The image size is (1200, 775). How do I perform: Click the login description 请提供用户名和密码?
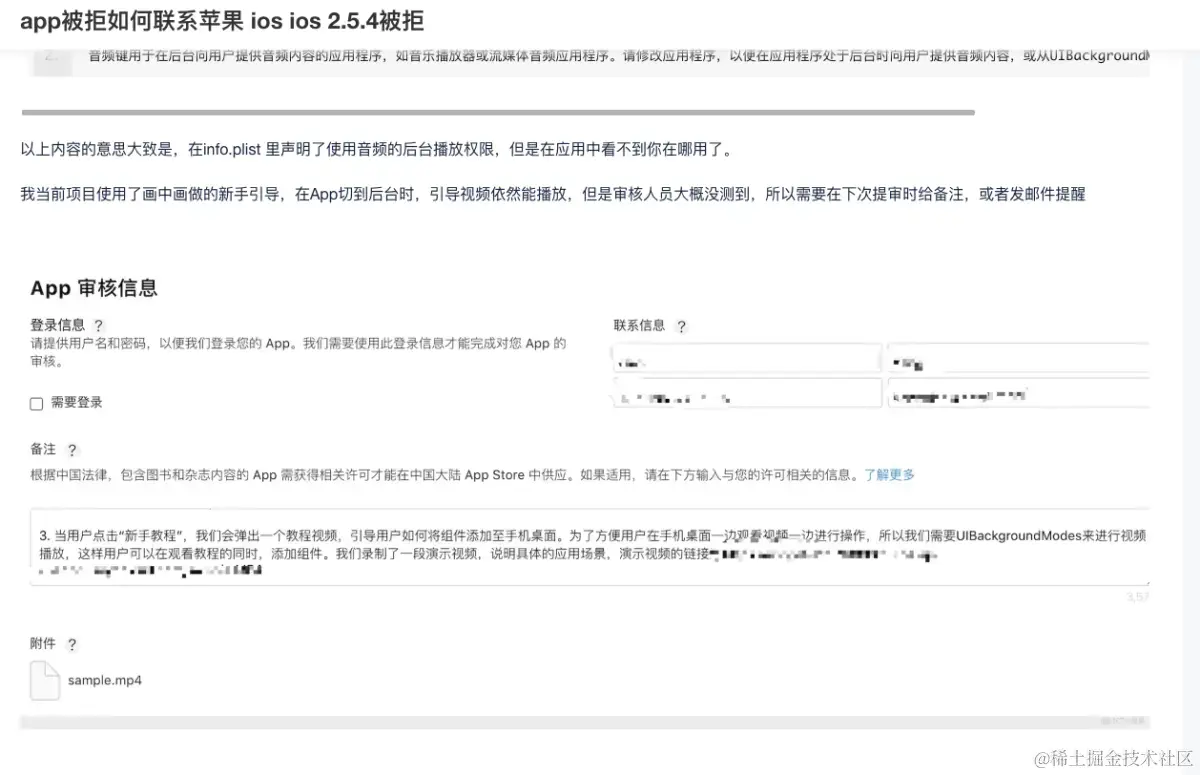(x=299, y=352)
